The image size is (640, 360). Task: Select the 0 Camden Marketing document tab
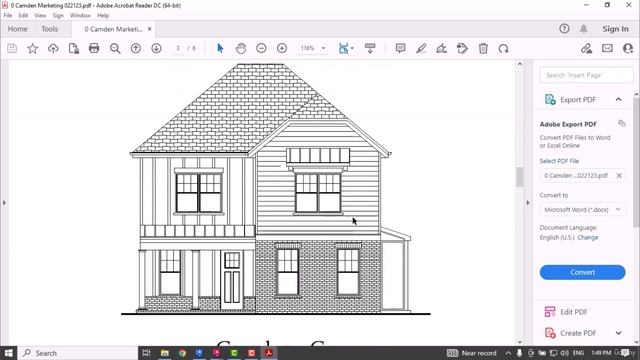tap(113, 29)
